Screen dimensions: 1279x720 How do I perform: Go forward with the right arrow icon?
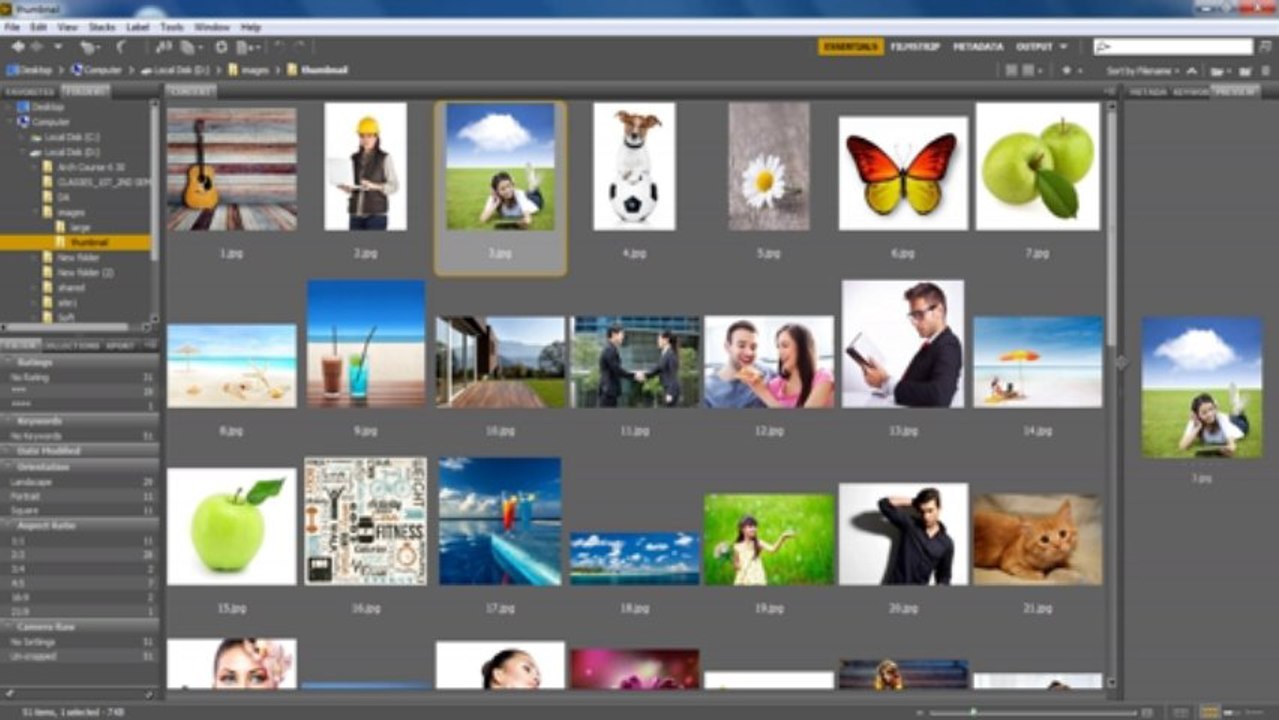pos(38,47)
